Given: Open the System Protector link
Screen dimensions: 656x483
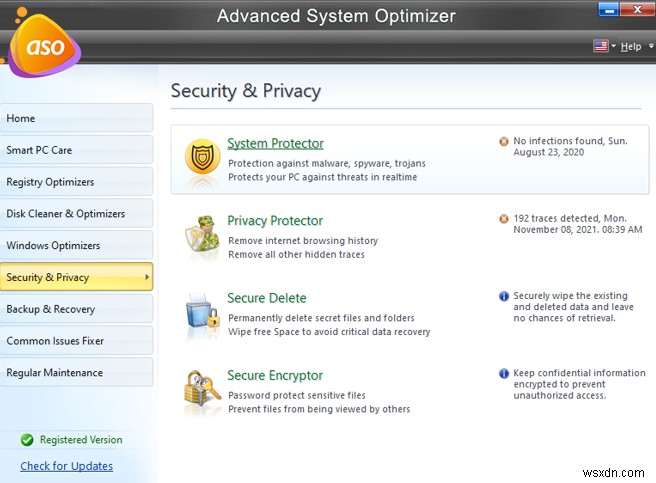Looking at the screenshot, I should click(275, 144).
